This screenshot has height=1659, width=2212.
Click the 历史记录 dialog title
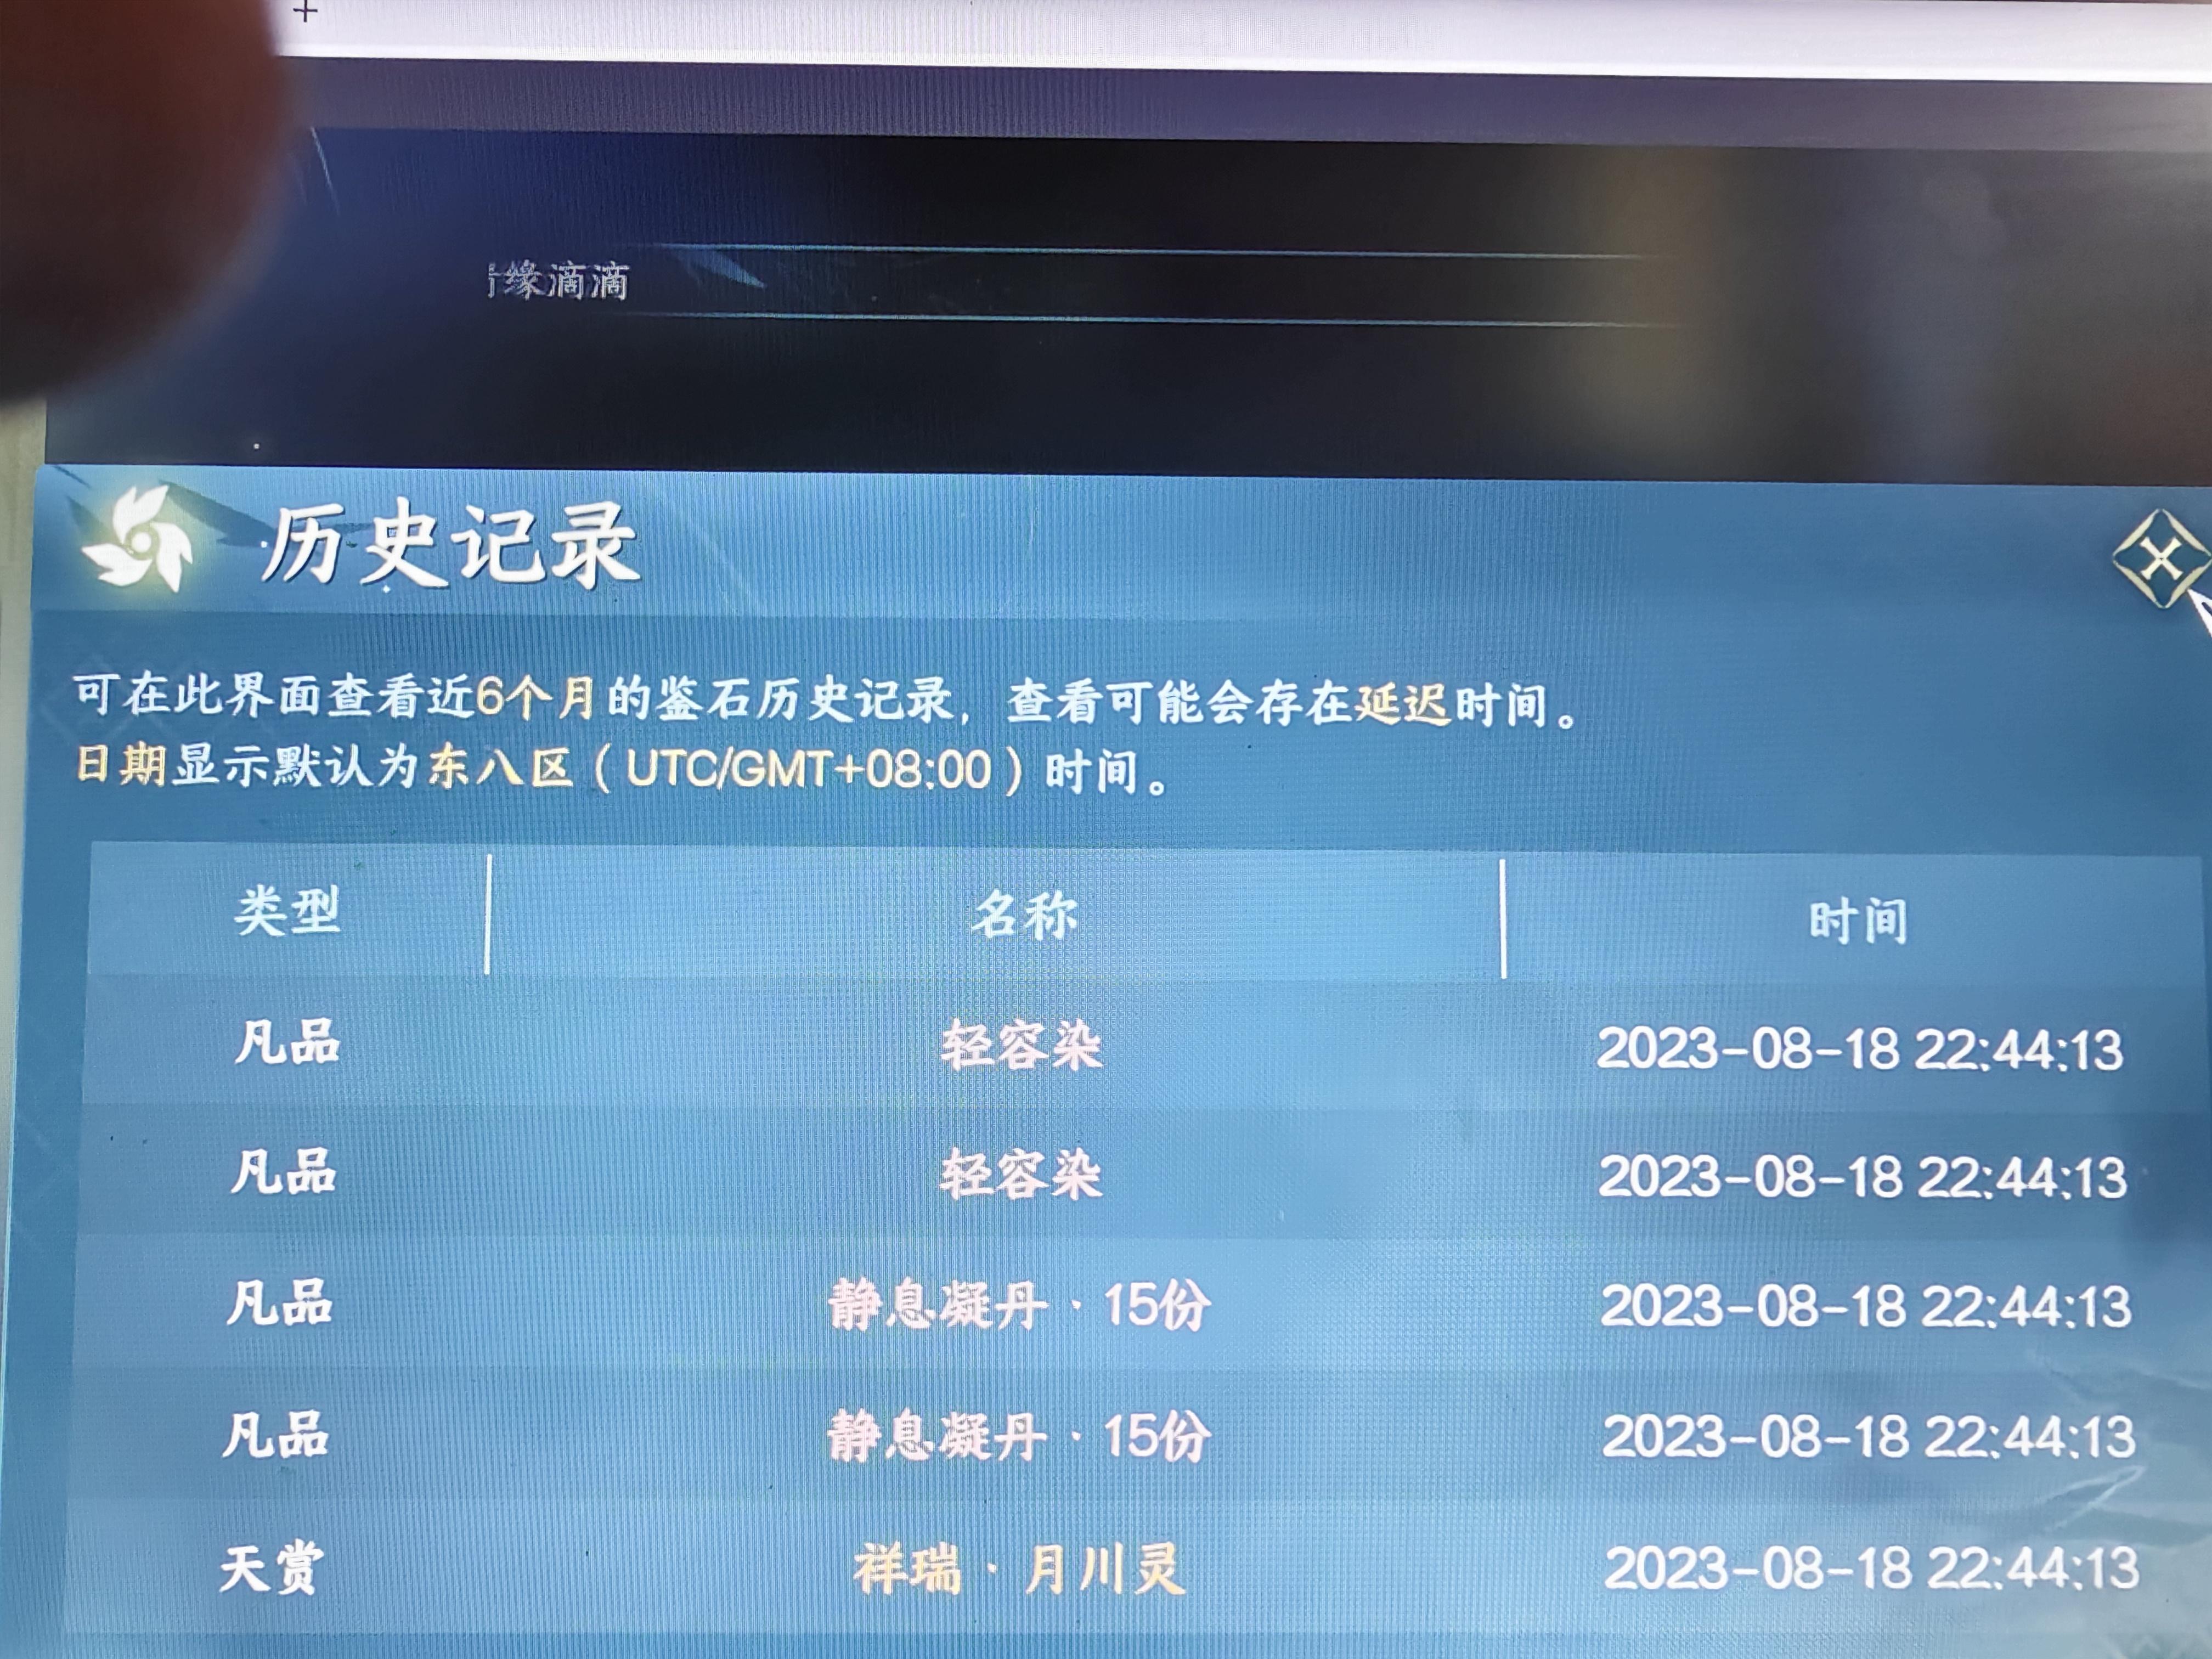click(x=450, y=544)
